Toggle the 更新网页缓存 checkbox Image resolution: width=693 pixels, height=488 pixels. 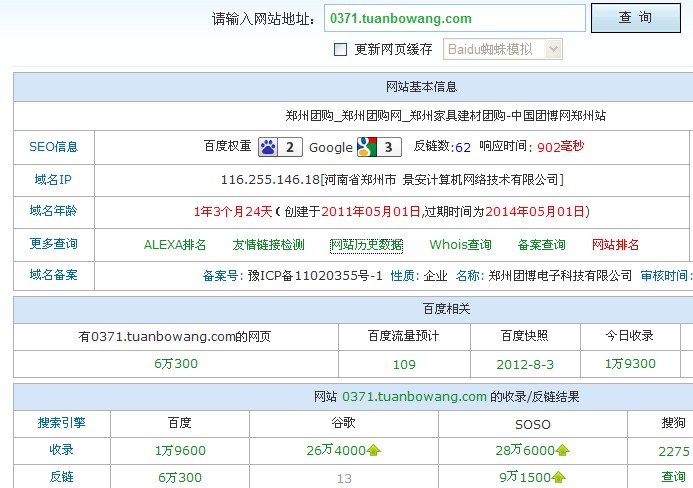point(340,49)
